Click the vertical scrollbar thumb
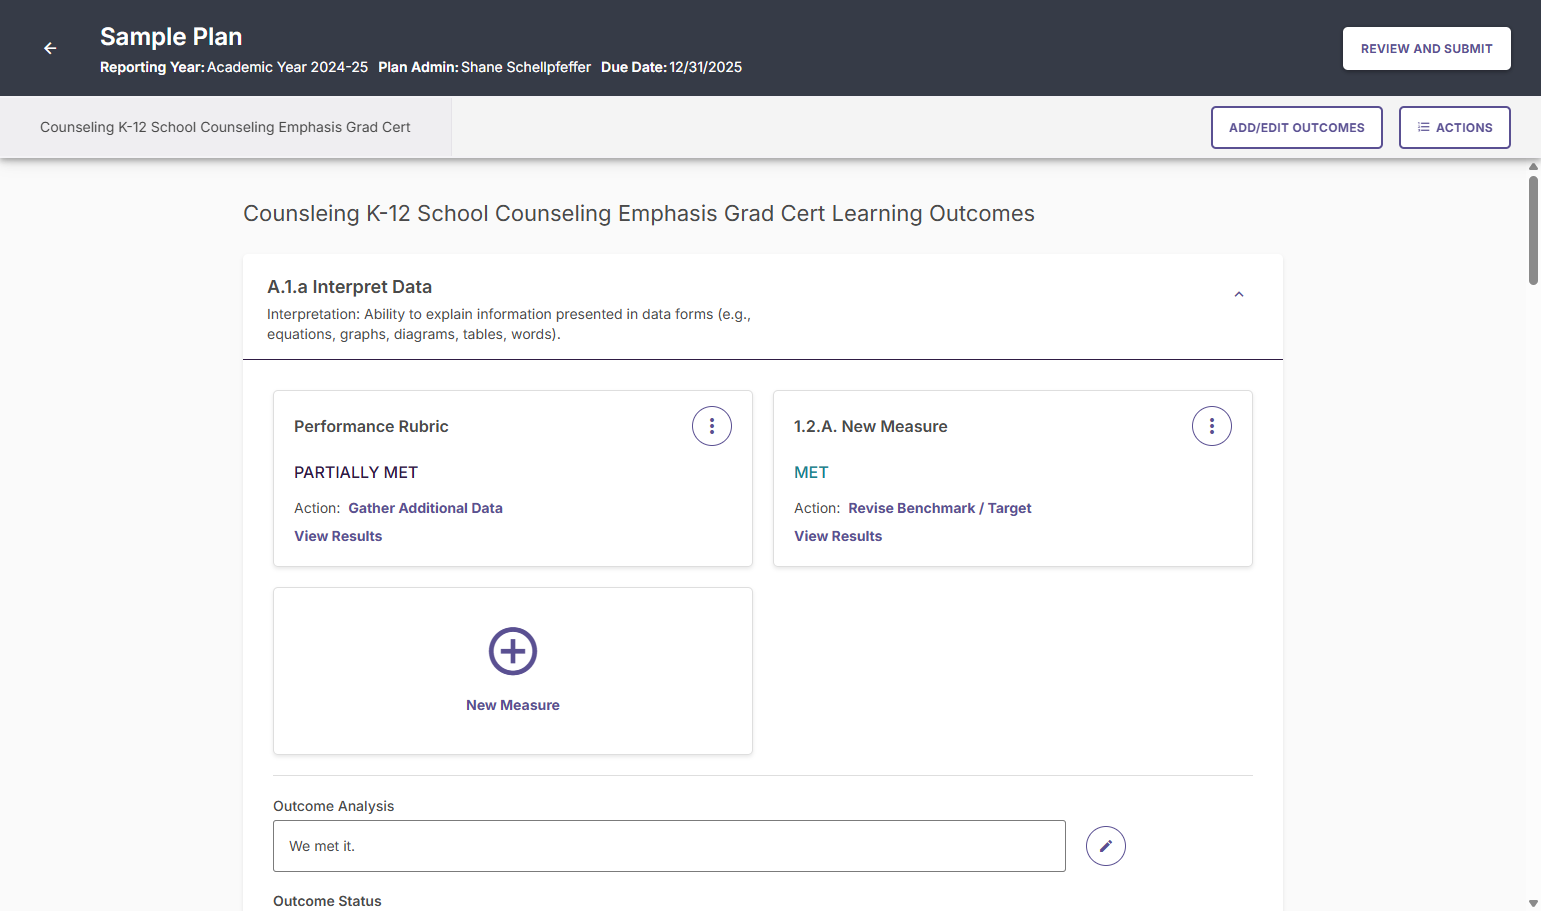The height and width of the screenshot is (911, 1541). coord(1533,230)
